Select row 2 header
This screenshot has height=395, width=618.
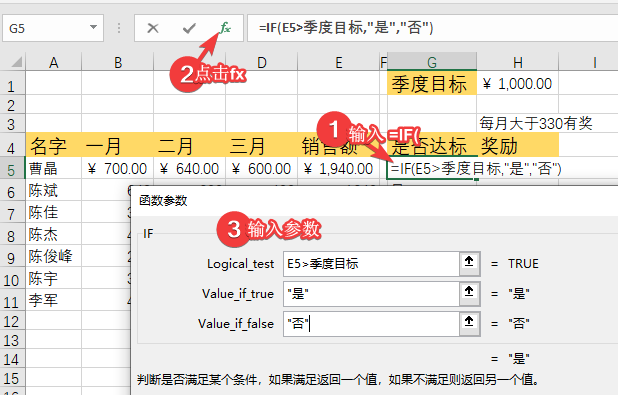coord(12,105)
